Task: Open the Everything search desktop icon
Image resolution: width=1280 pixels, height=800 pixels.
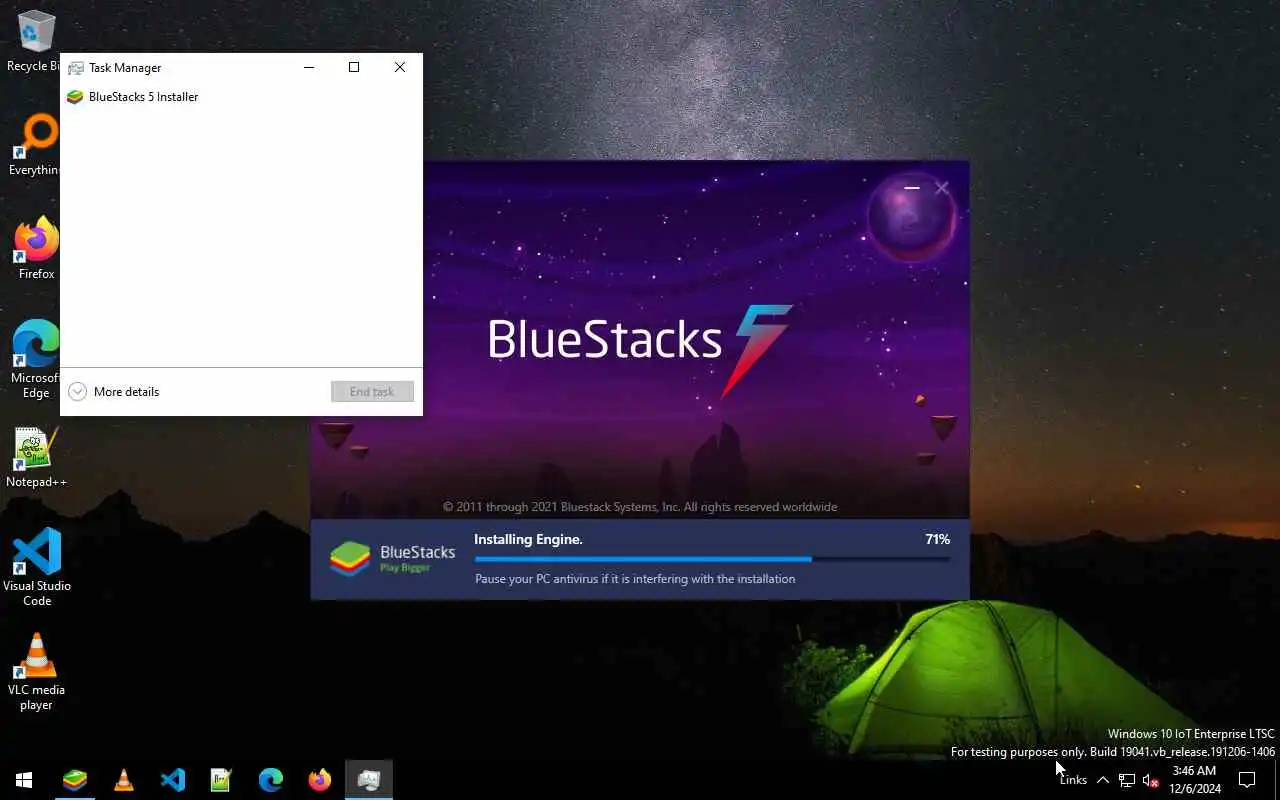Action: point(36,144)
